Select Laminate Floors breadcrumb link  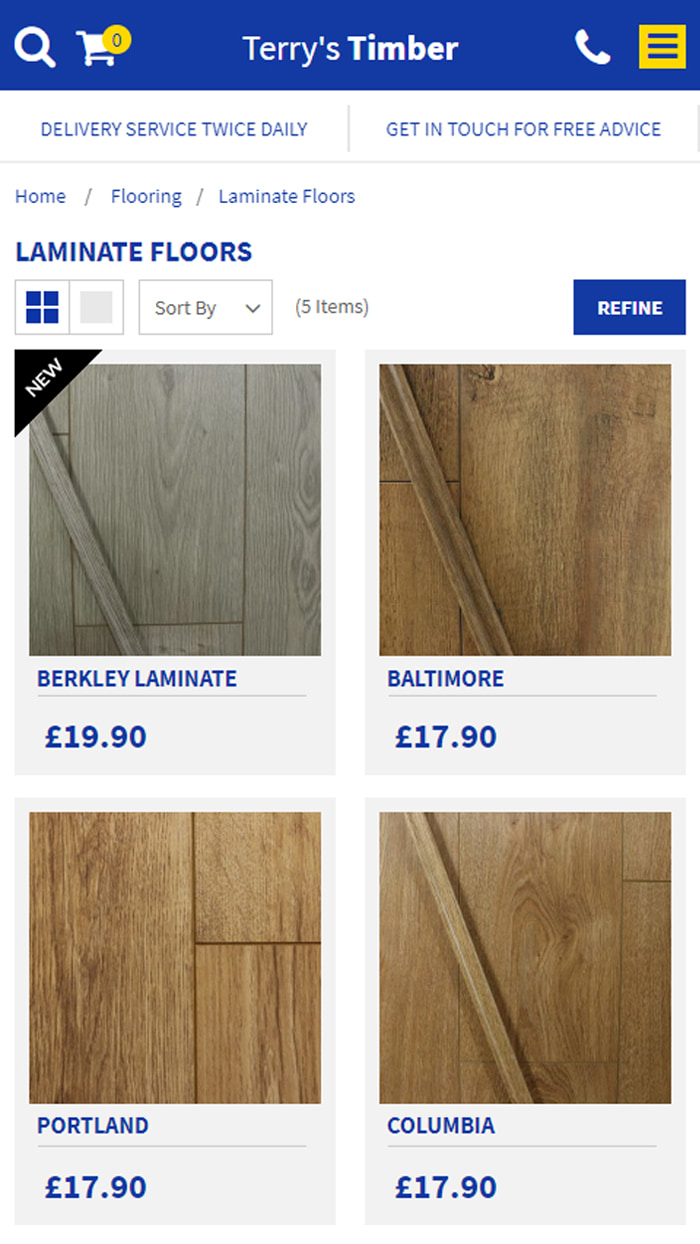pyautogui.click(x=287, y=196)
